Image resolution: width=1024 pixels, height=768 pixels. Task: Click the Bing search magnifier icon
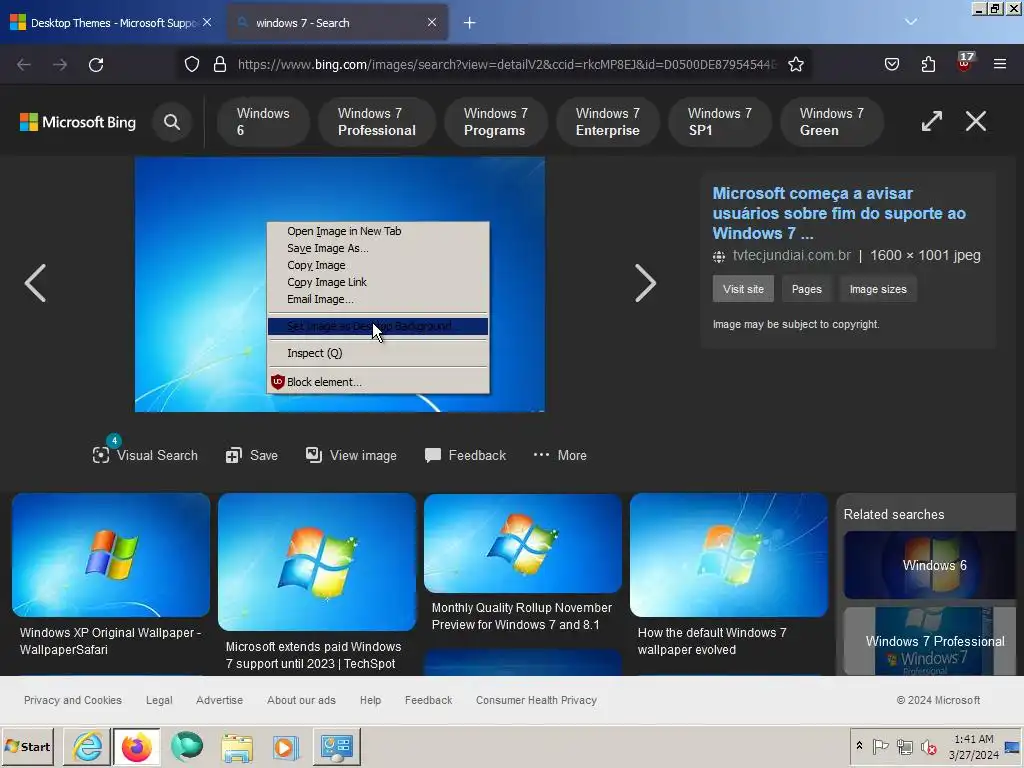coord(172,122)
